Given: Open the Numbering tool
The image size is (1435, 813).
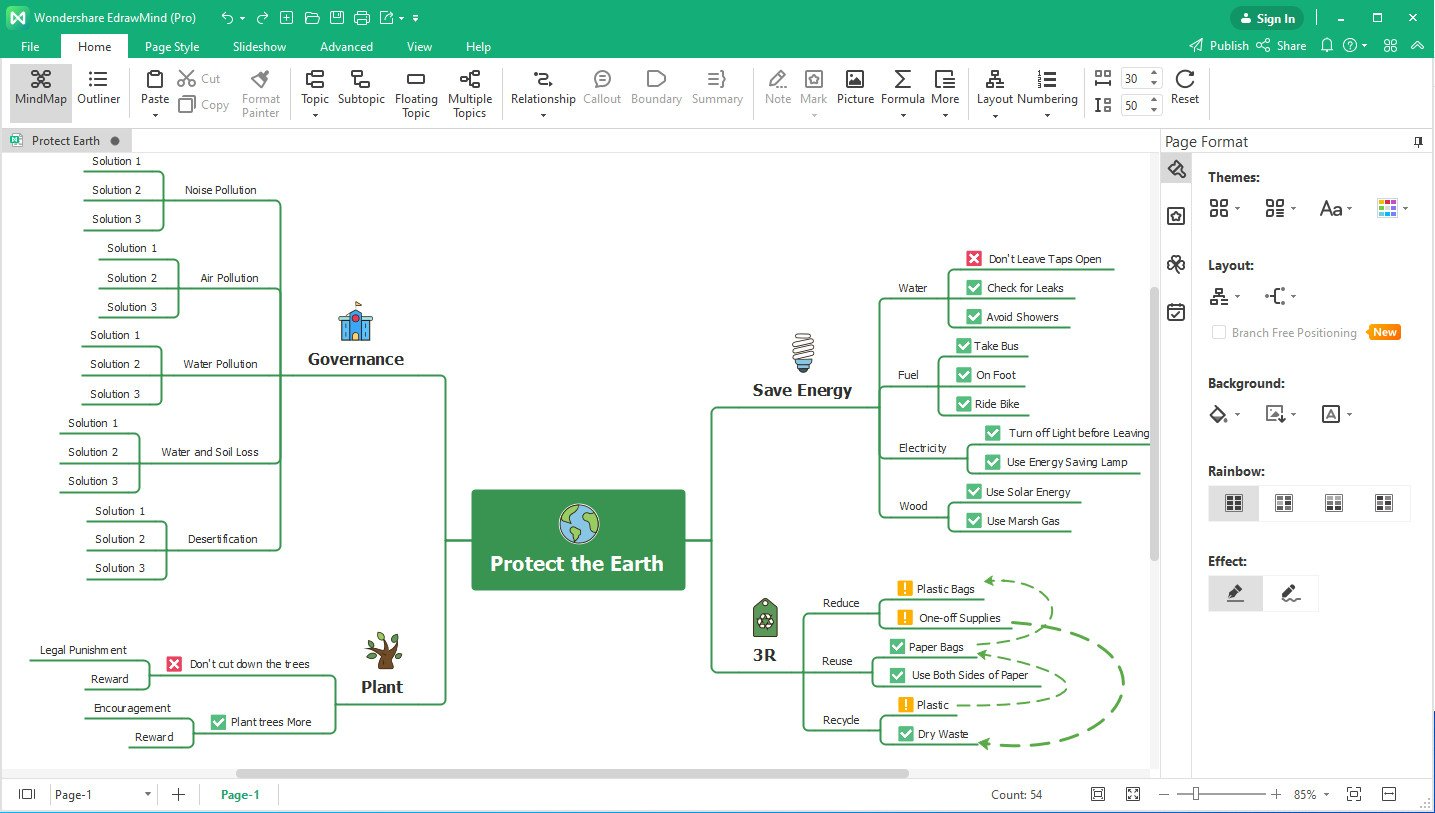Looking at the screenshot, I should (x=1047, y=87).
